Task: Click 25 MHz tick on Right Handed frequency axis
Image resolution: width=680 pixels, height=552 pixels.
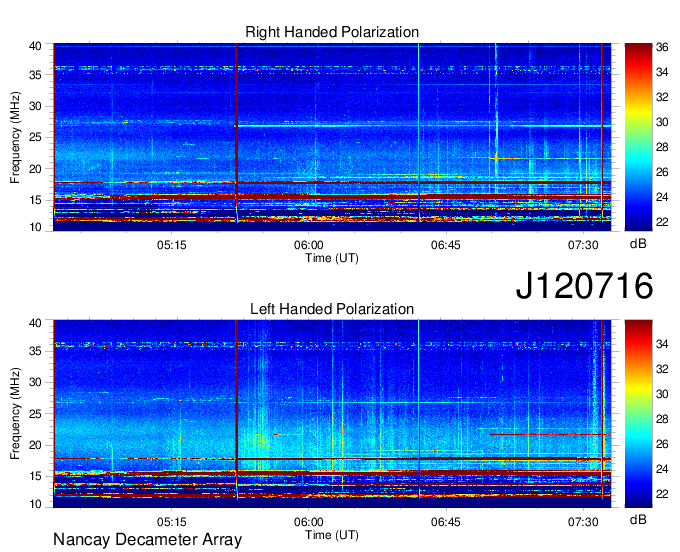Action: (35, 137)
